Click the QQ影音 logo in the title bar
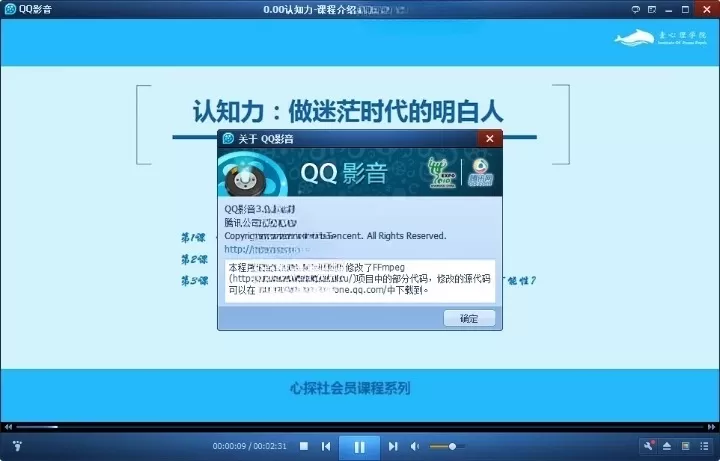The width and height of the screenshot is (720, 461). pyautogui.click(x=10, y=9)
